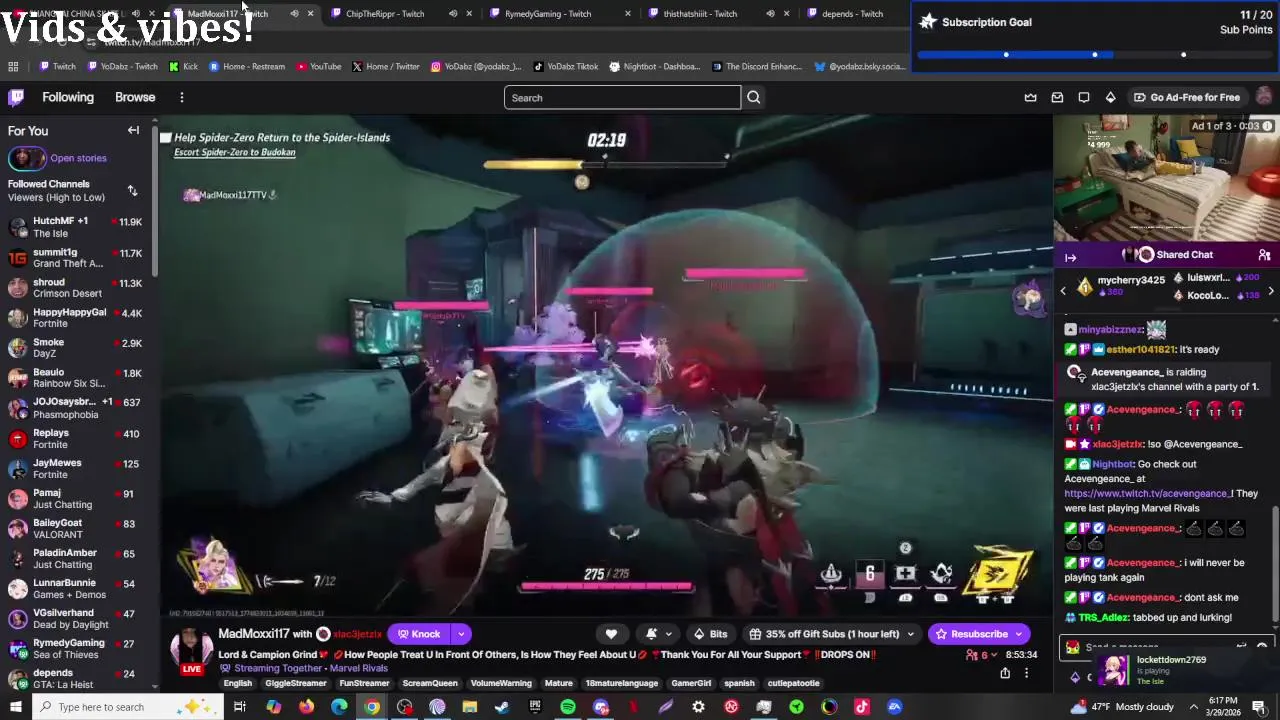
Task: Click the Spotify icon in the taskbar
Action: click(x=568, y=707)
